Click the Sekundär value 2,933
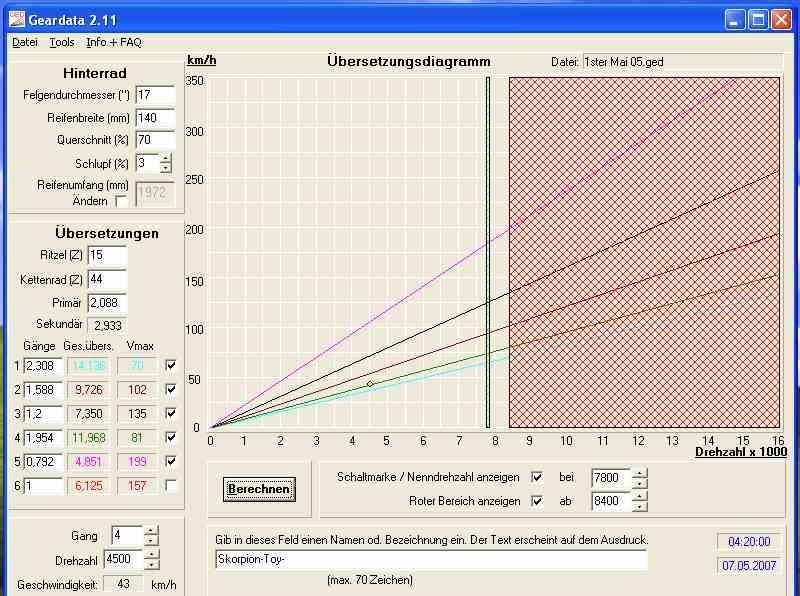This screenshot has height=596, width=800. pyautogui.click(x=107, y=325)
